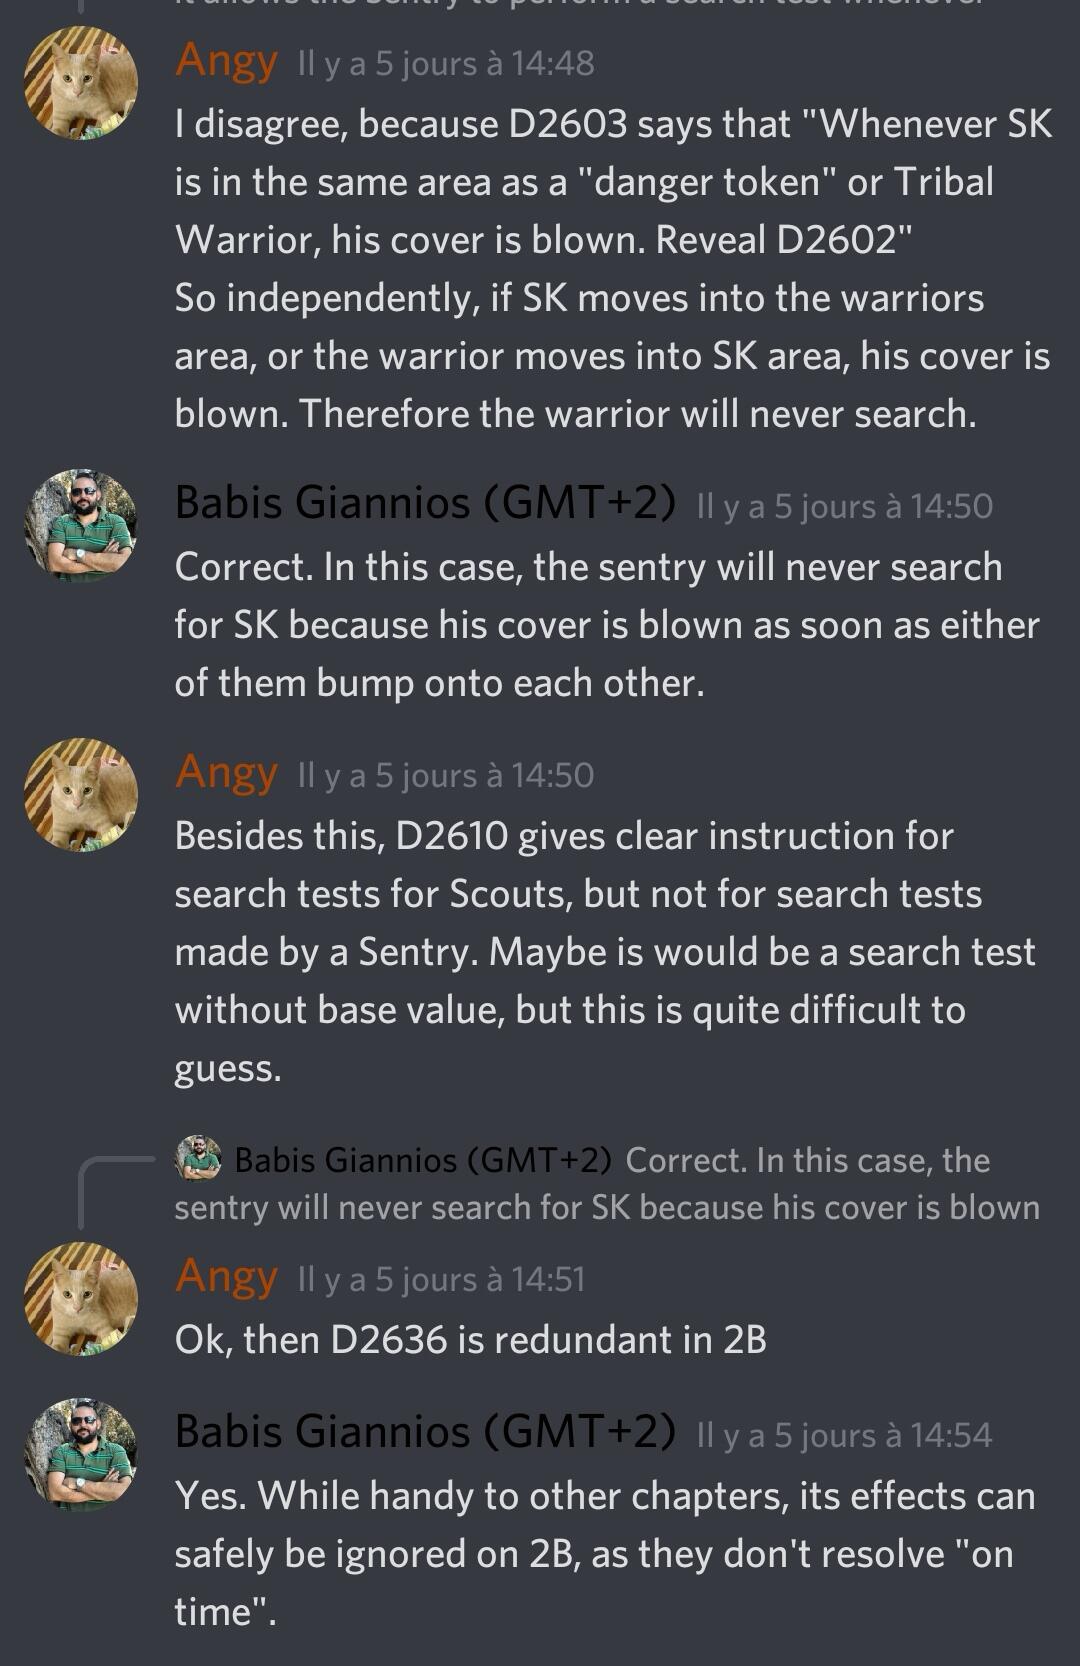Screen dimensions: 1080x1666
Task: Jump to quoted reply 'Correct. In this case'
Action: 607,1183
